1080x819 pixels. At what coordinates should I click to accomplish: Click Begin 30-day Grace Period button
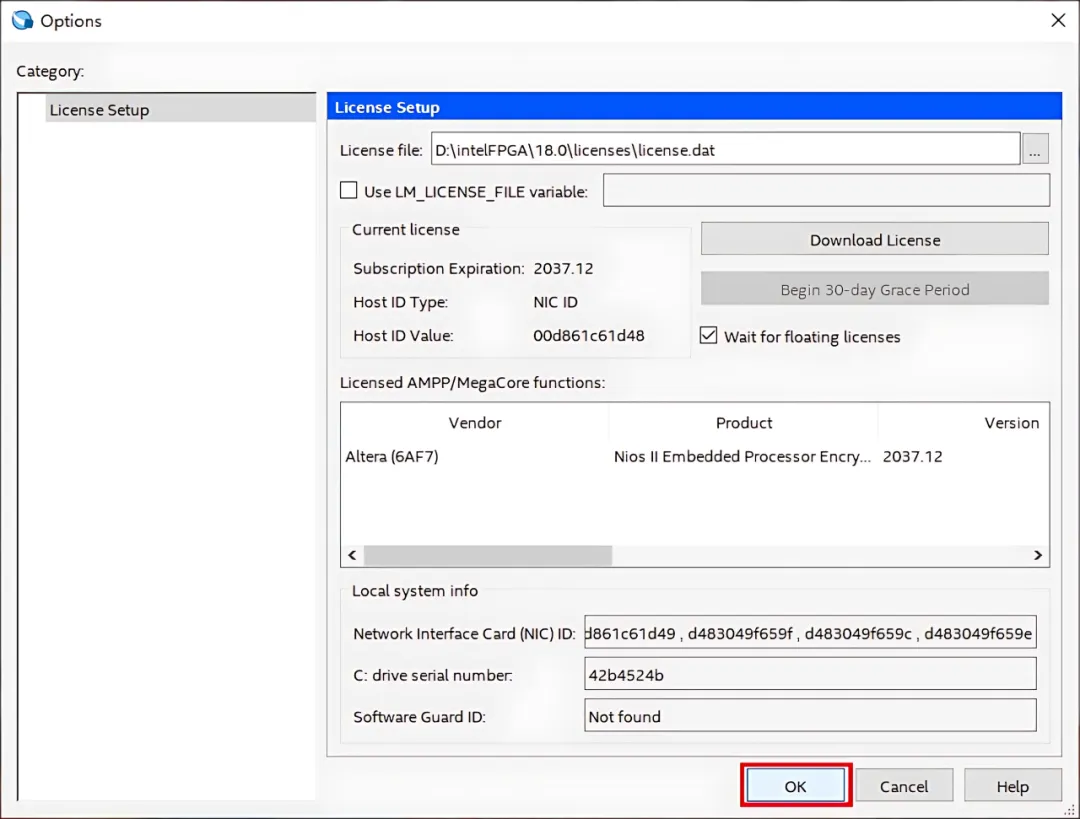(x=875, y=289)
